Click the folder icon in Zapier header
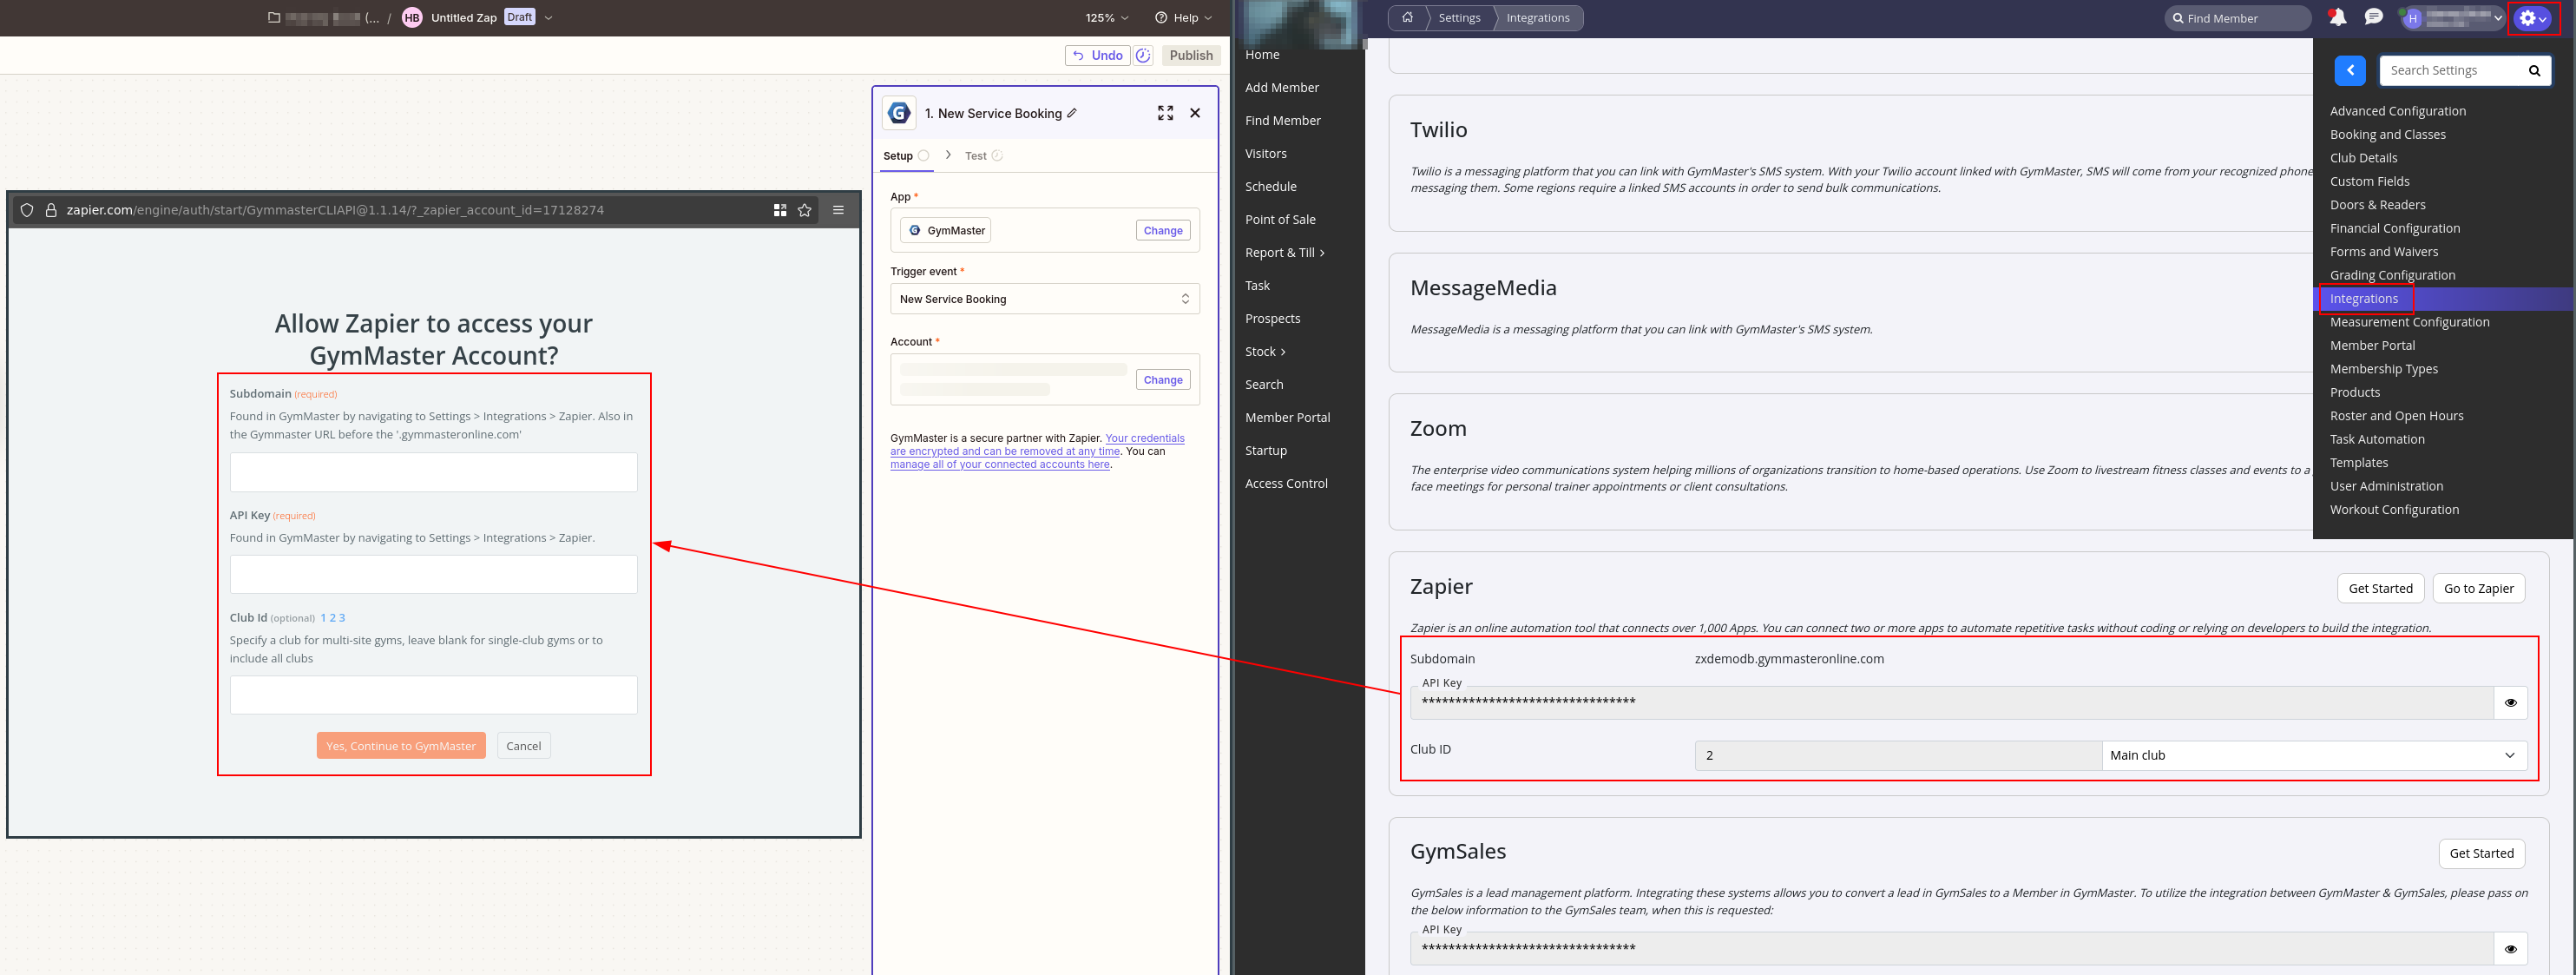 [274, 18]
